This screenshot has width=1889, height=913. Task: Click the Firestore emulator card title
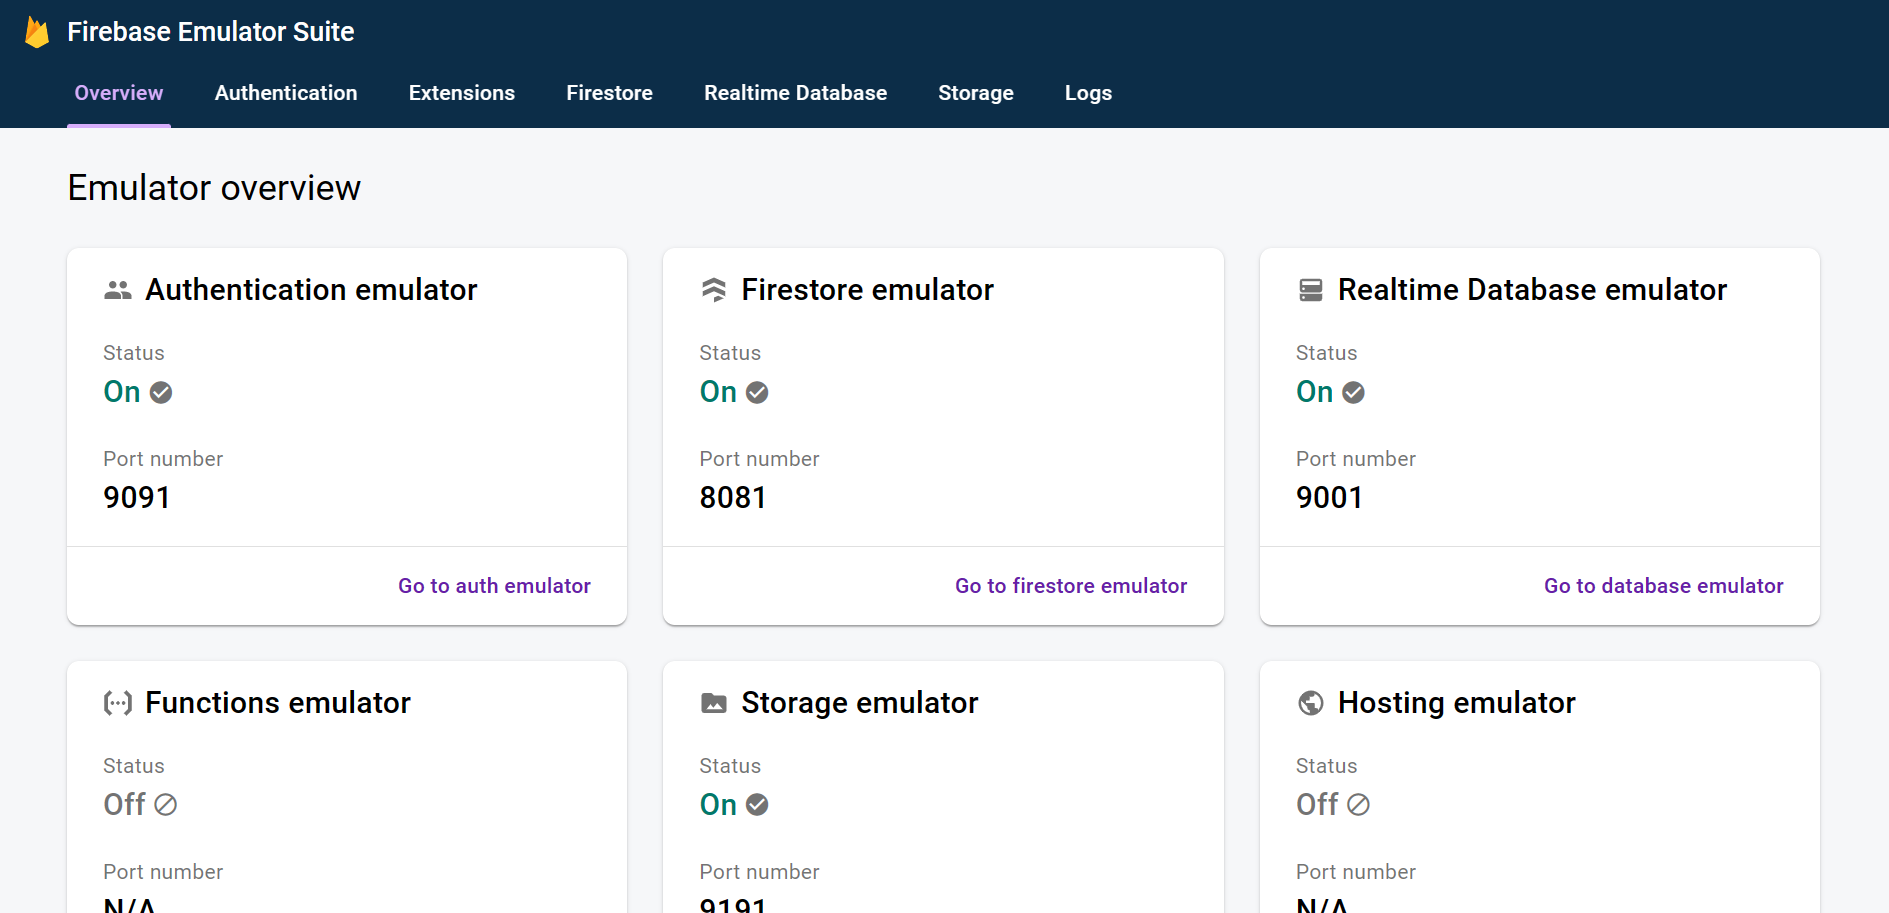[867, 290]
